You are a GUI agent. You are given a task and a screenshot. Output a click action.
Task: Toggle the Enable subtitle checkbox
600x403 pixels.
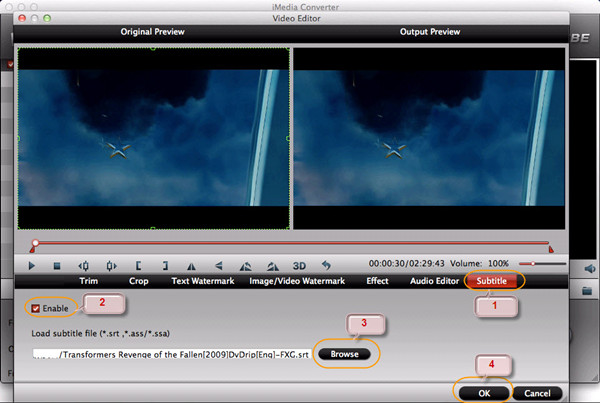[x=36, y=308]
